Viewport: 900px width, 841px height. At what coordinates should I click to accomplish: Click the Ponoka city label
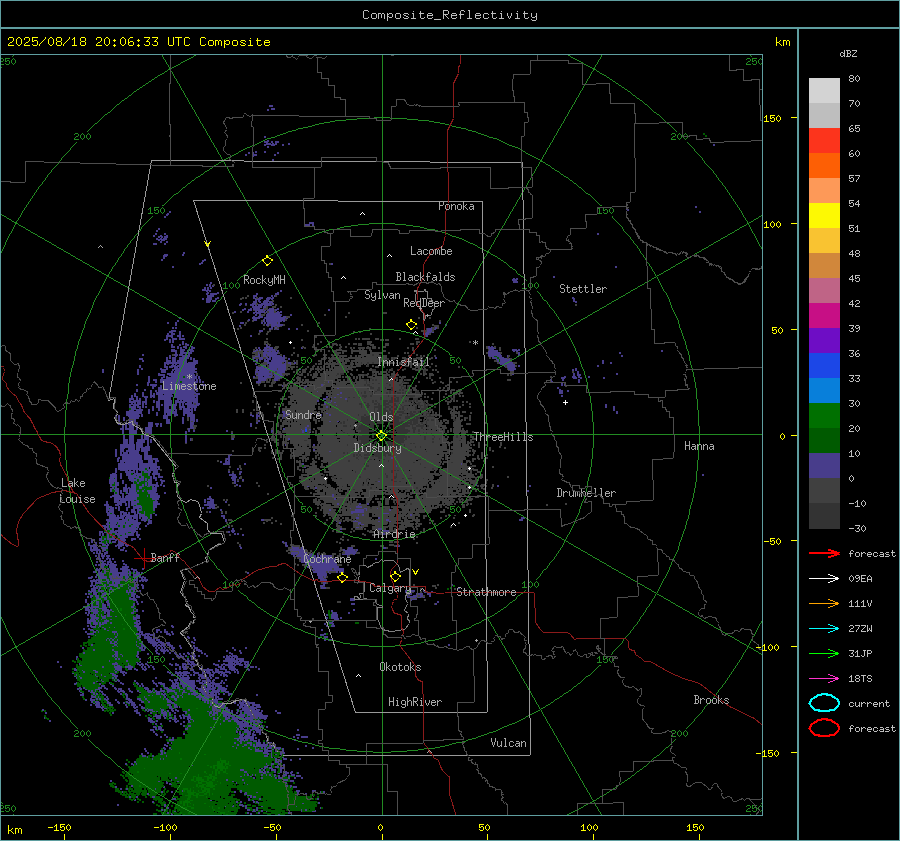click(x=456, y=206)
